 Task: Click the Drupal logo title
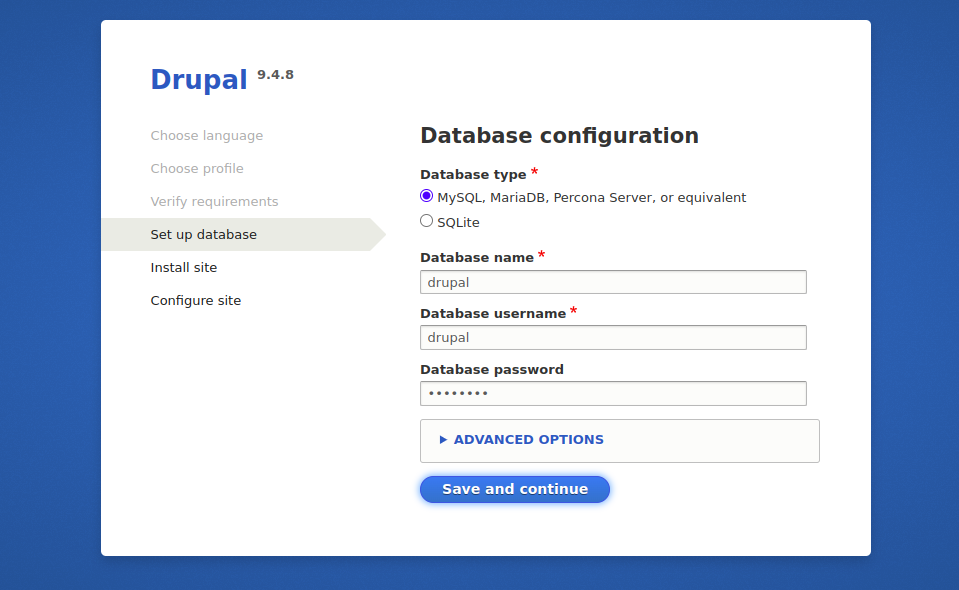199,79
